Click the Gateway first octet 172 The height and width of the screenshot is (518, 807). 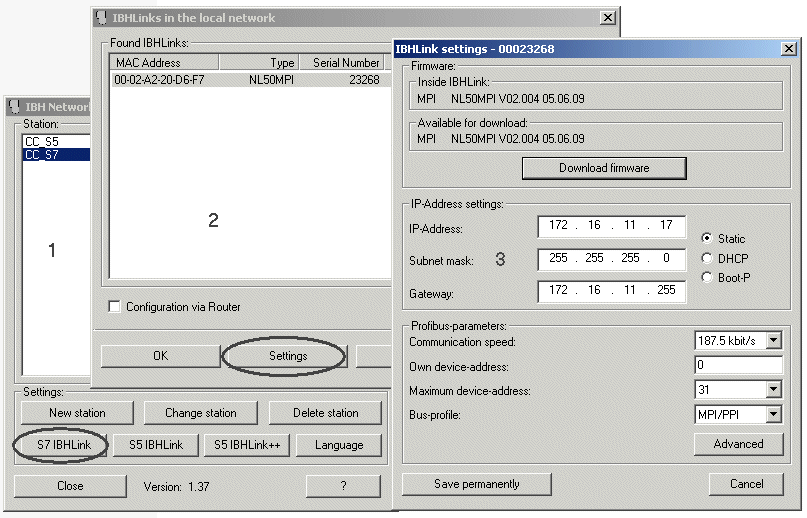click(558, 290)
